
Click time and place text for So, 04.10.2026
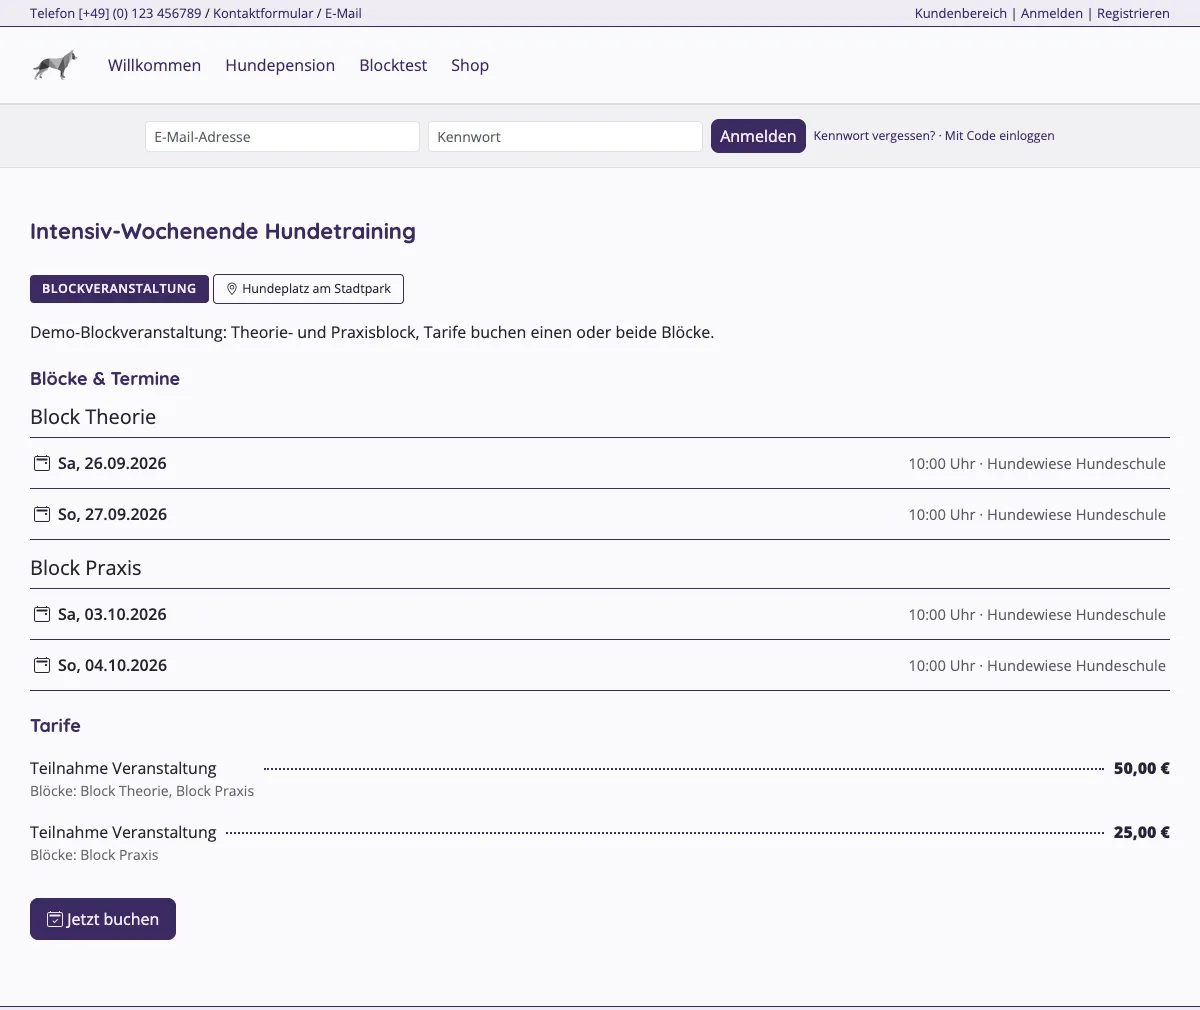pos(1037,666)
